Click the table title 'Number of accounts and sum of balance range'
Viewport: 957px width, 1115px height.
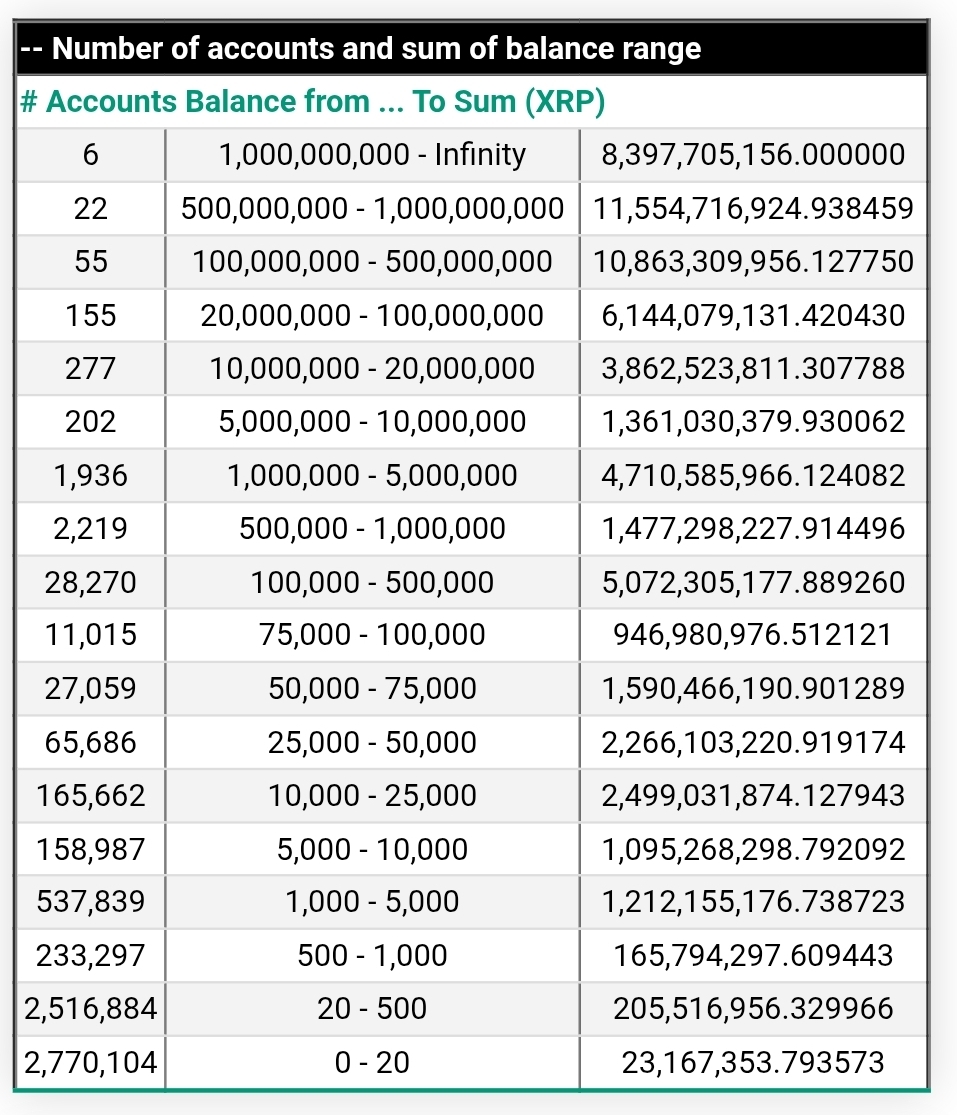click(376, 48)
